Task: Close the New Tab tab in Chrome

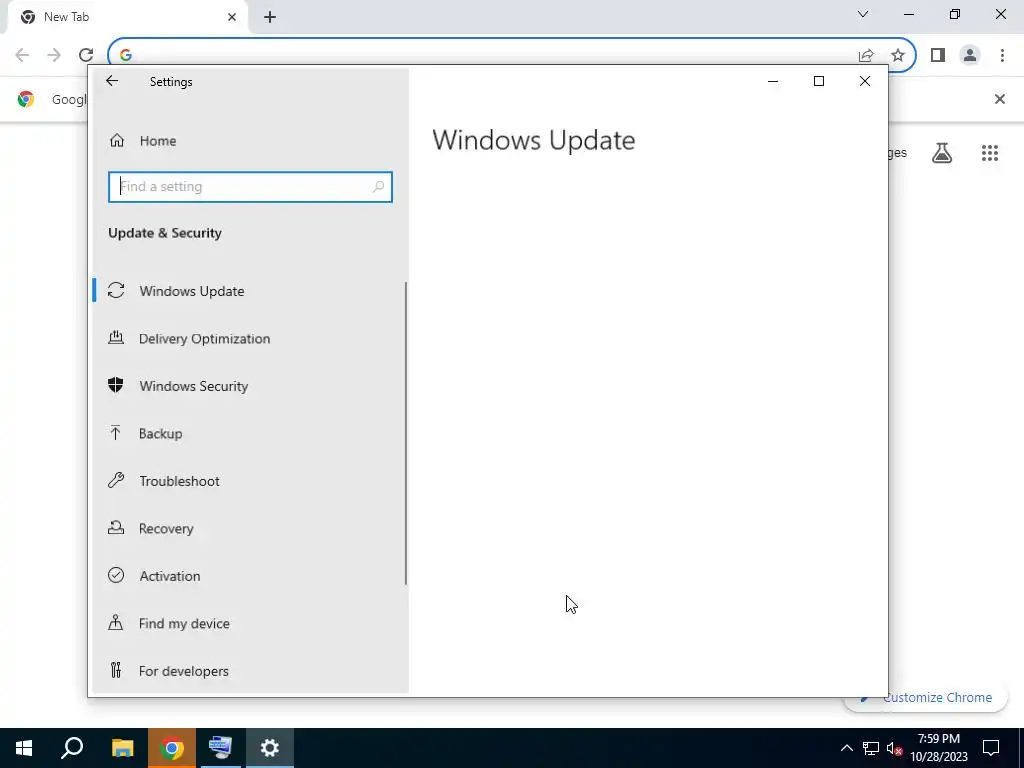Action: 232,17
